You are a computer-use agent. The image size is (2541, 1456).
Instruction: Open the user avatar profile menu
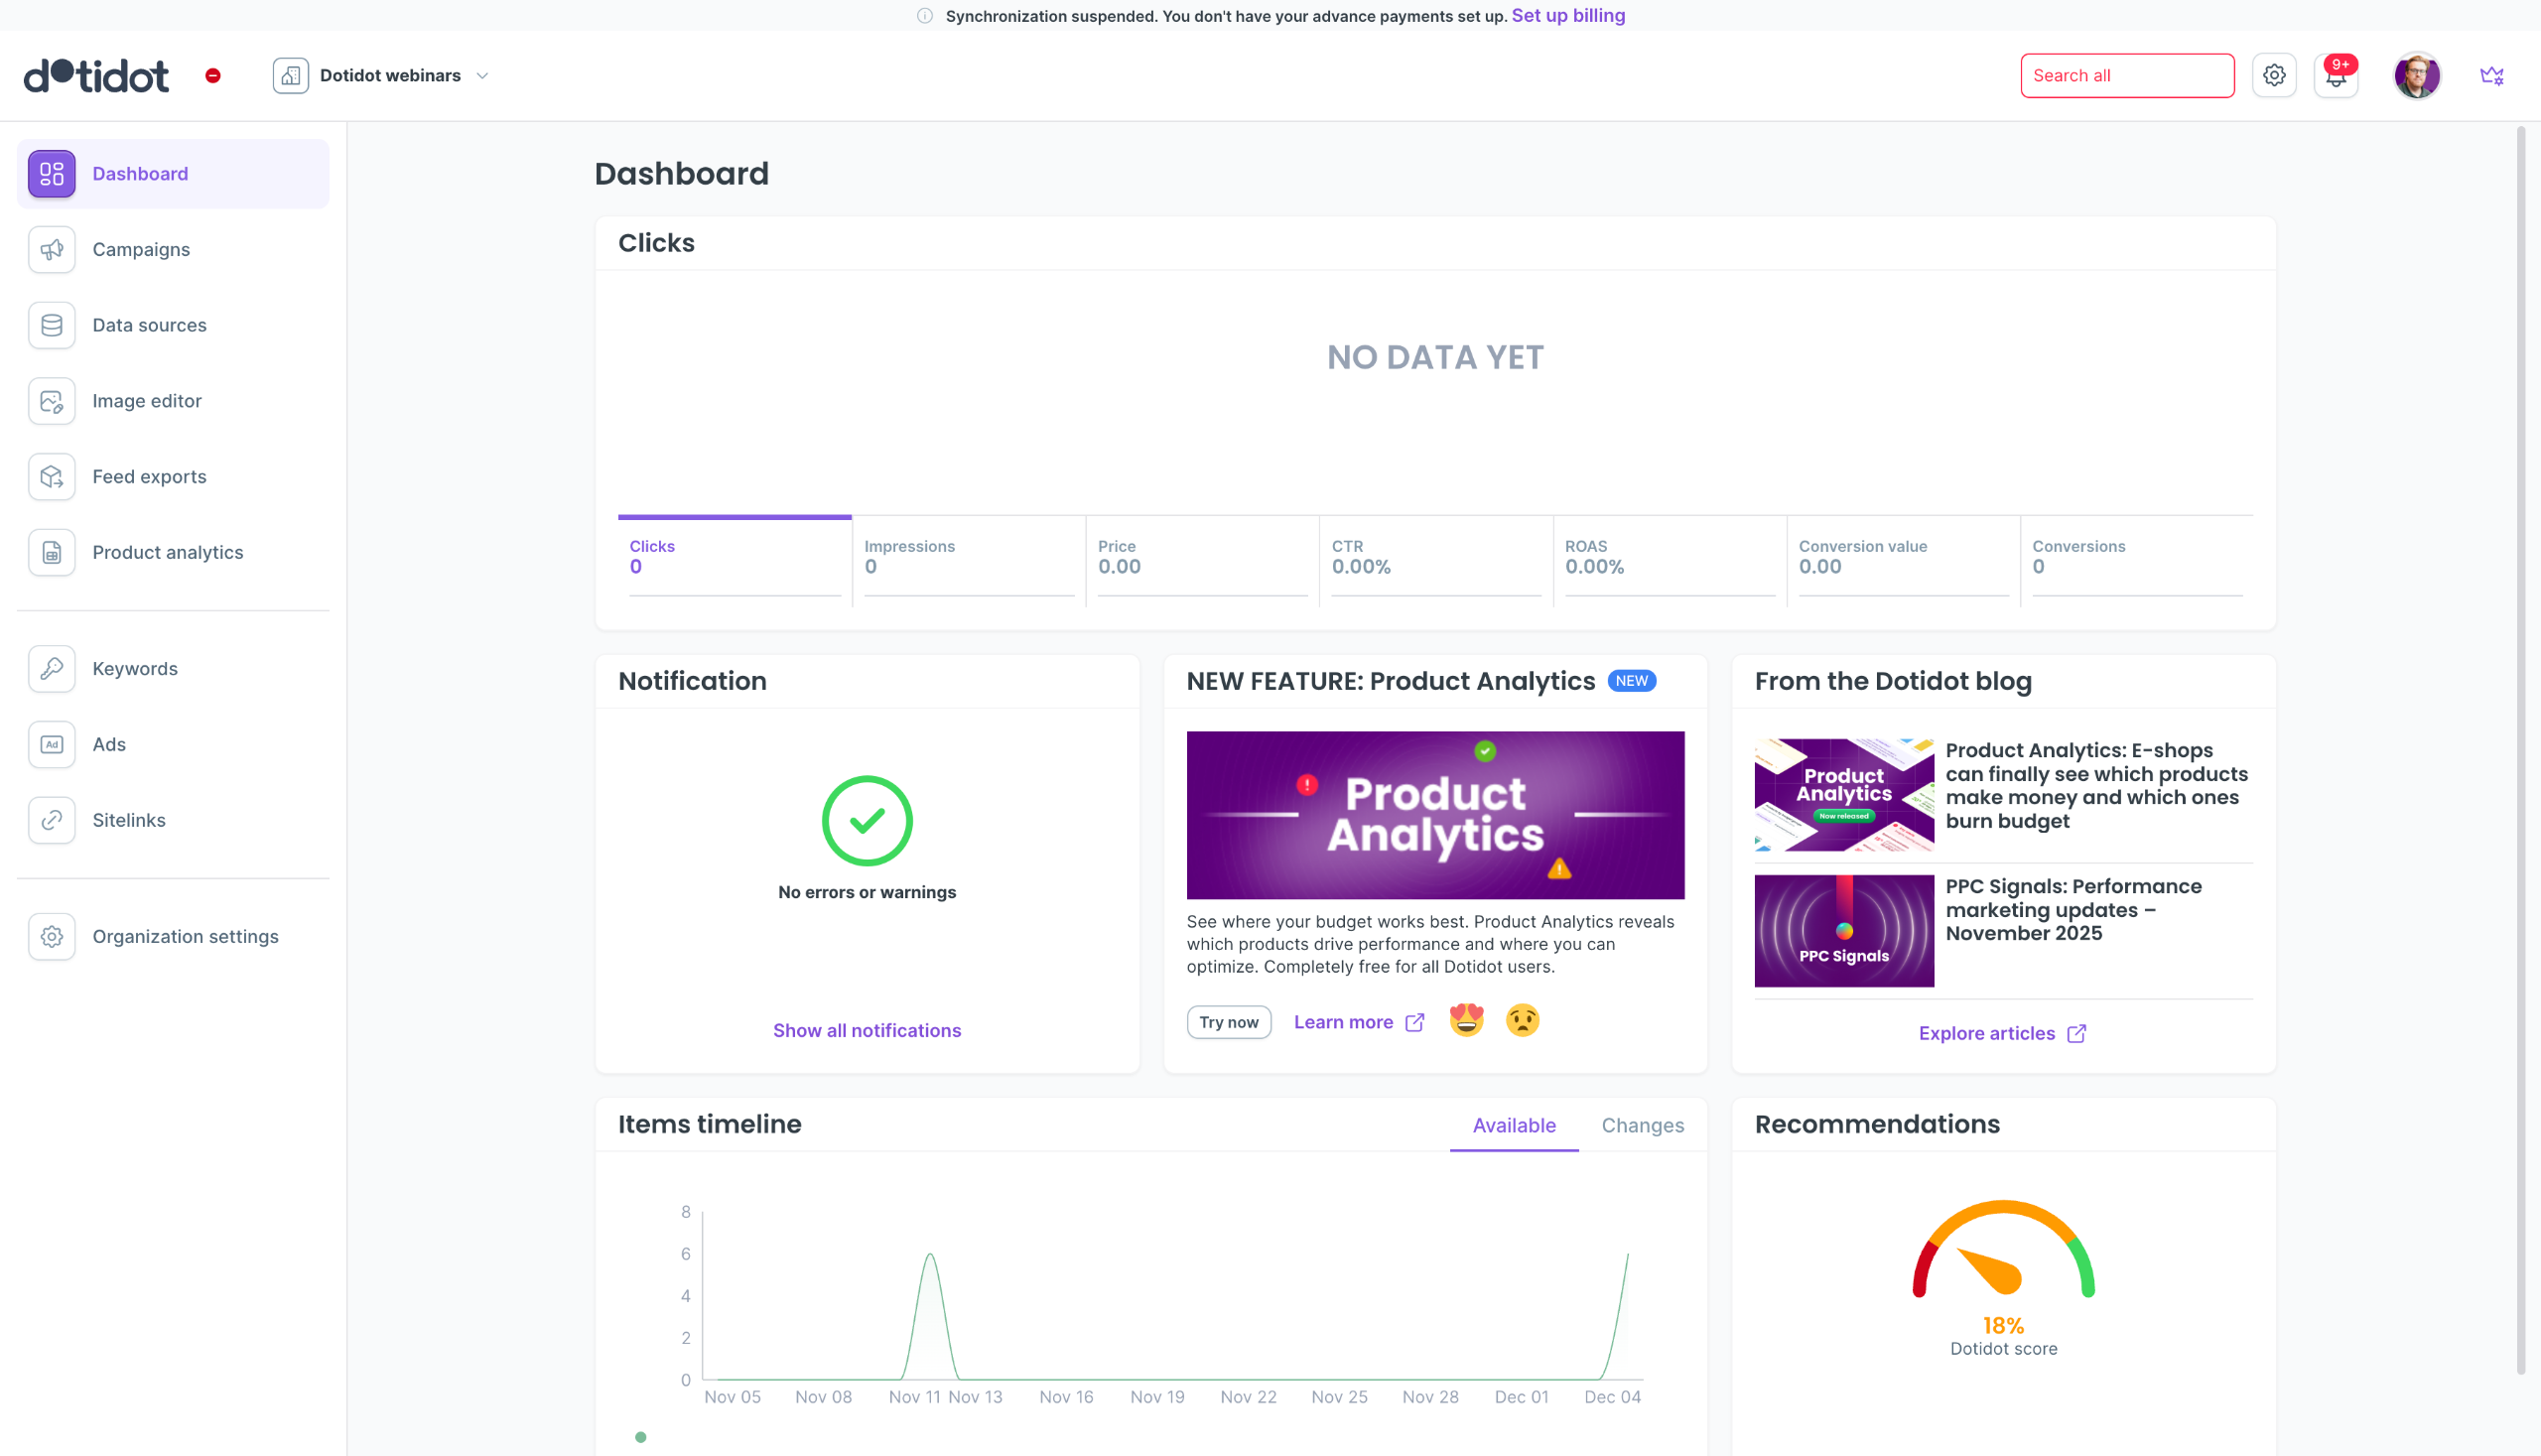click(2416, 76)
